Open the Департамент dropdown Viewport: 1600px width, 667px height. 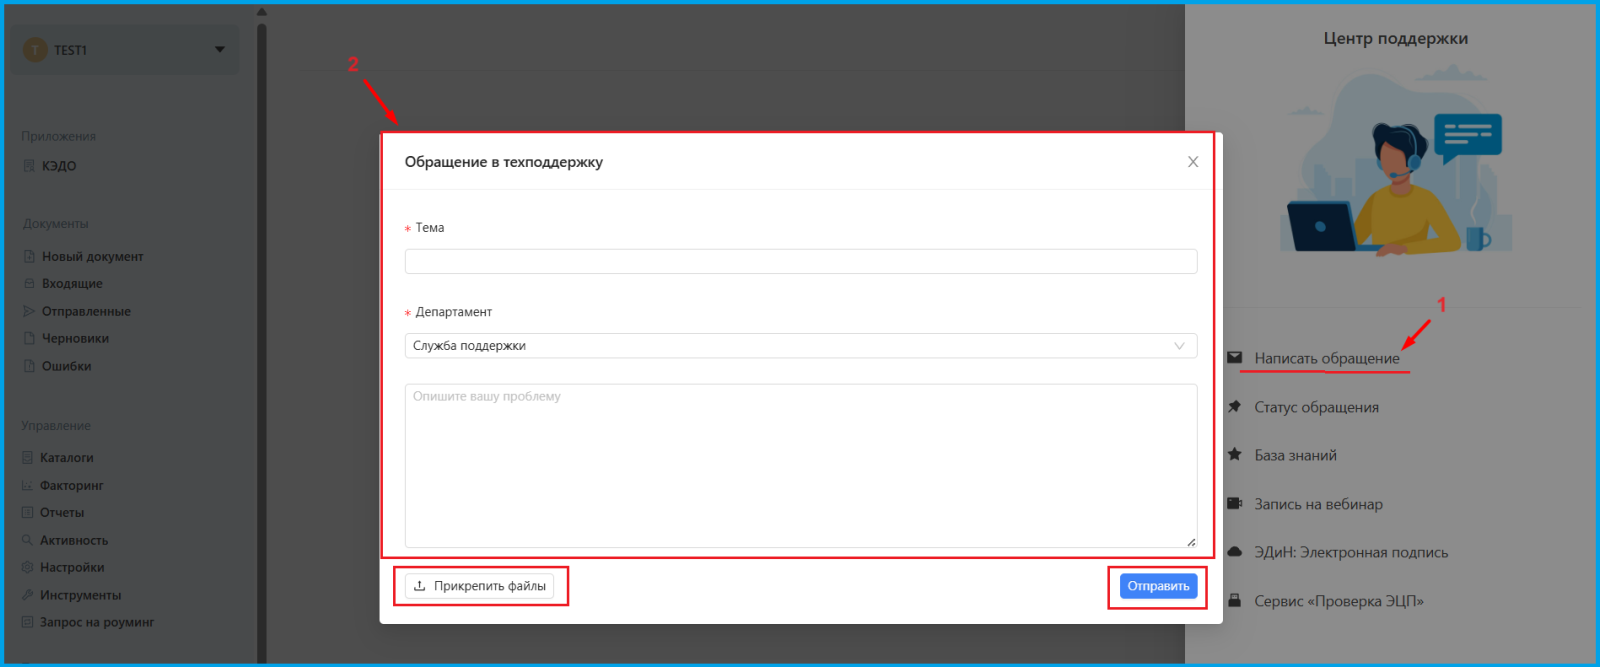(x=790, y=346)
